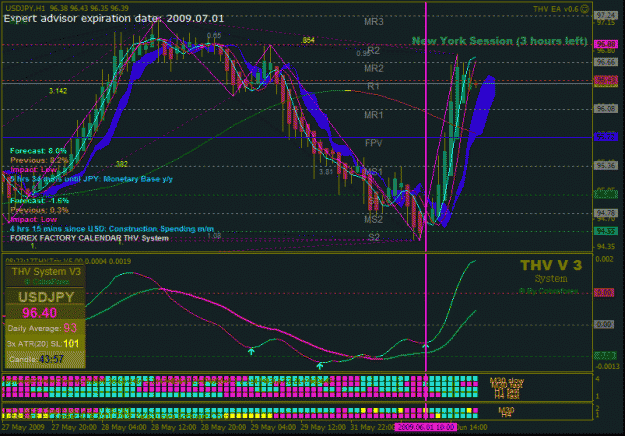Click the blue FPV price tag on the price axis

[606, 137]
